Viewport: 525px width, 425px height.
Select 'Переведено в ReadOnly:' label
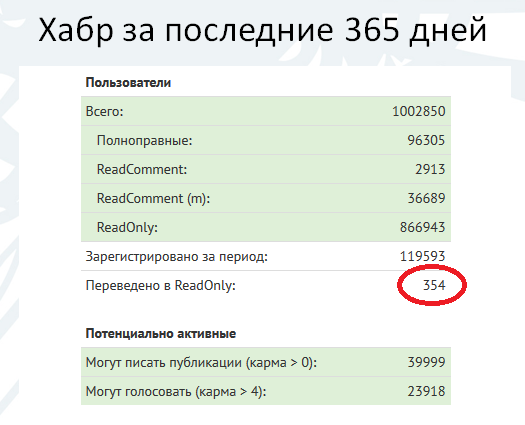click(x=161, y=286)
